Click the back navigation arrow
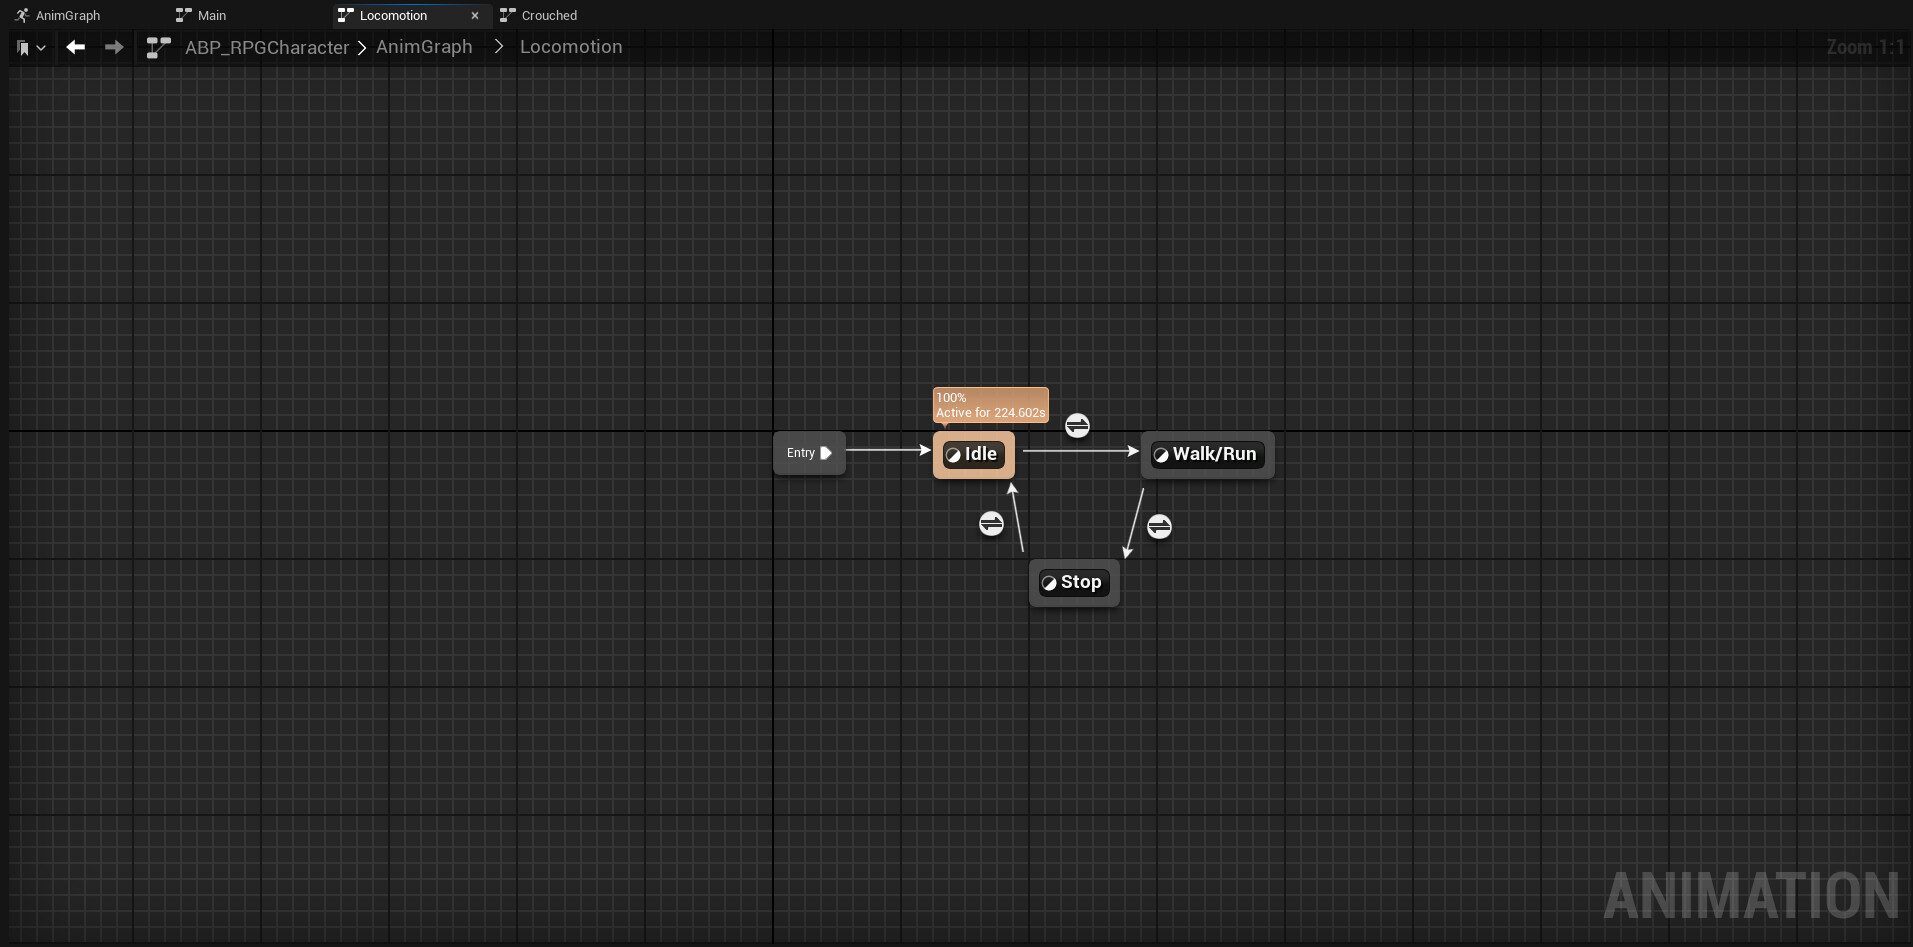1913x947 pixels. coord(75,47)
